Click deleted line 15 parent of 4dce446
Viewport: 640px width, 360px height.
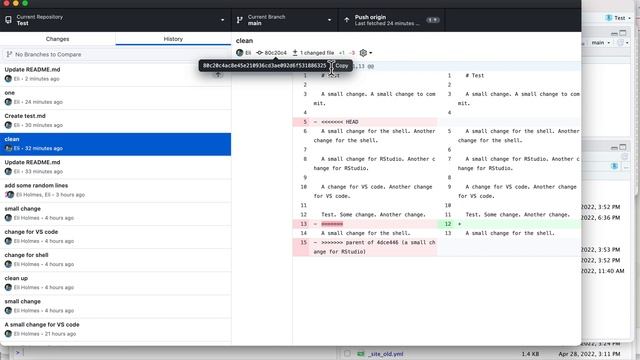364,247
